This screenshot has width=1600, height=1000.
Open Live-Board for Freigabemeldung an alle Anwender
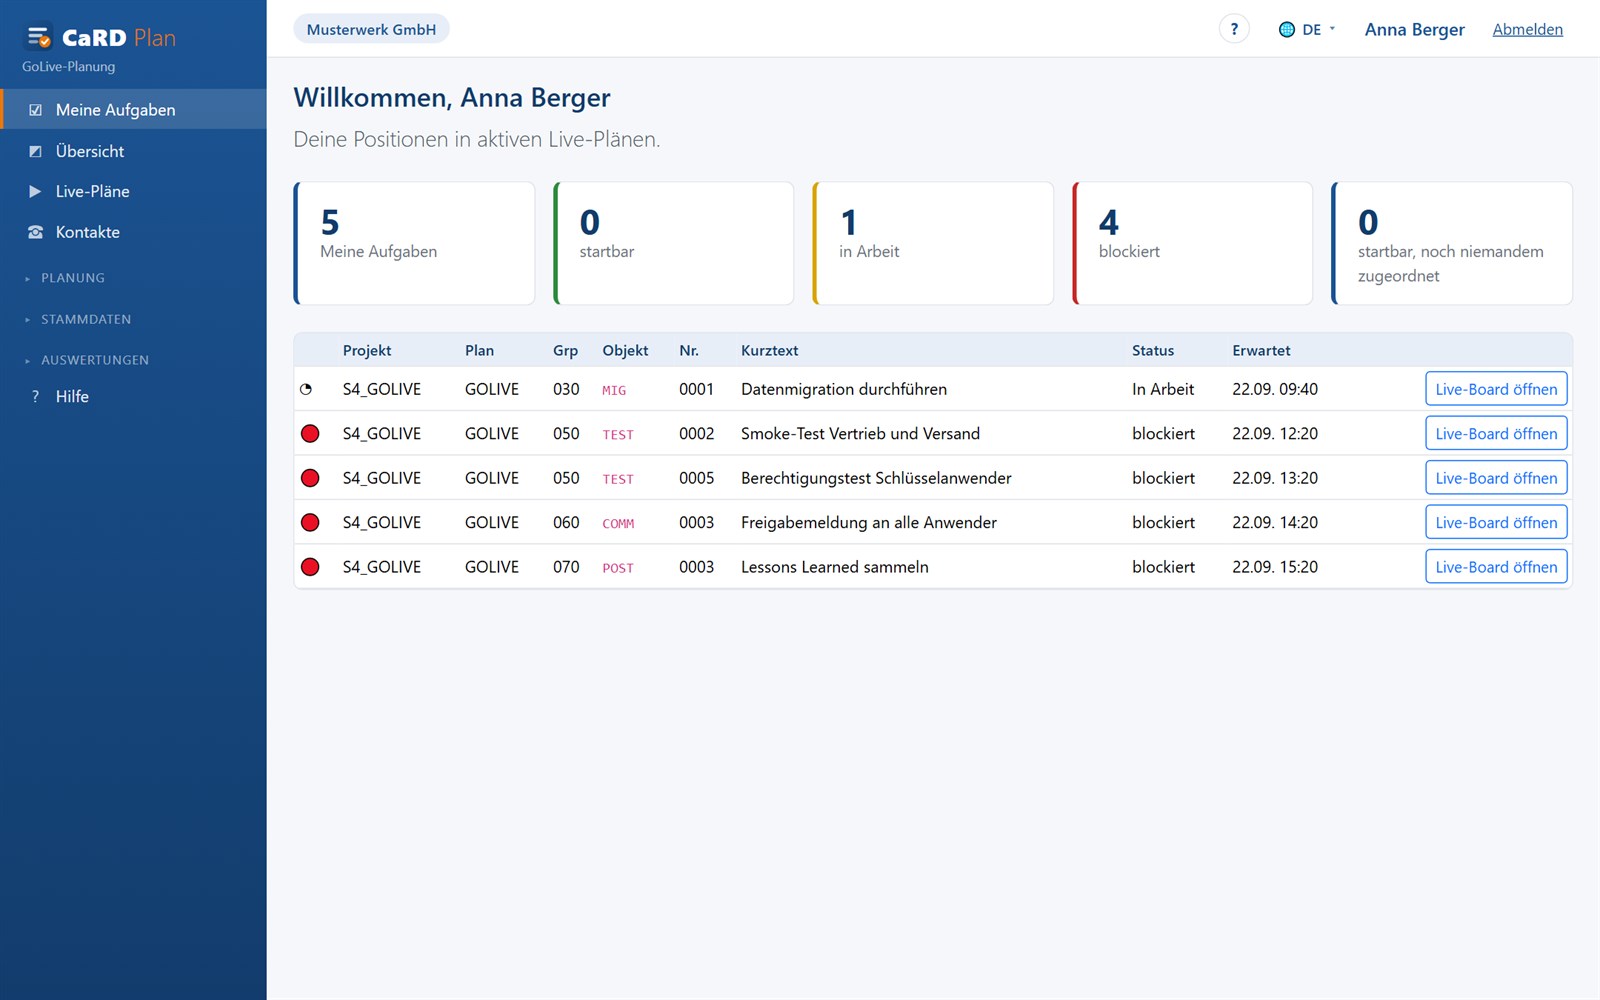1496,522
